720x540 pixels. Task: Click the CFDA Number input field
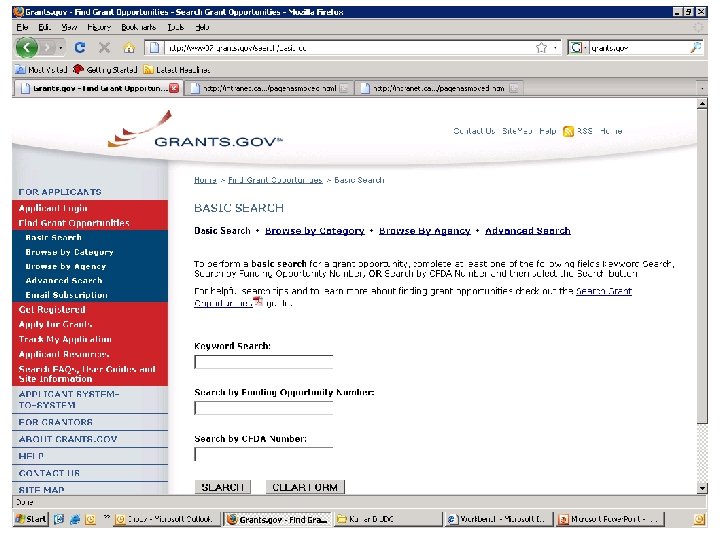[x=264, y=454]
